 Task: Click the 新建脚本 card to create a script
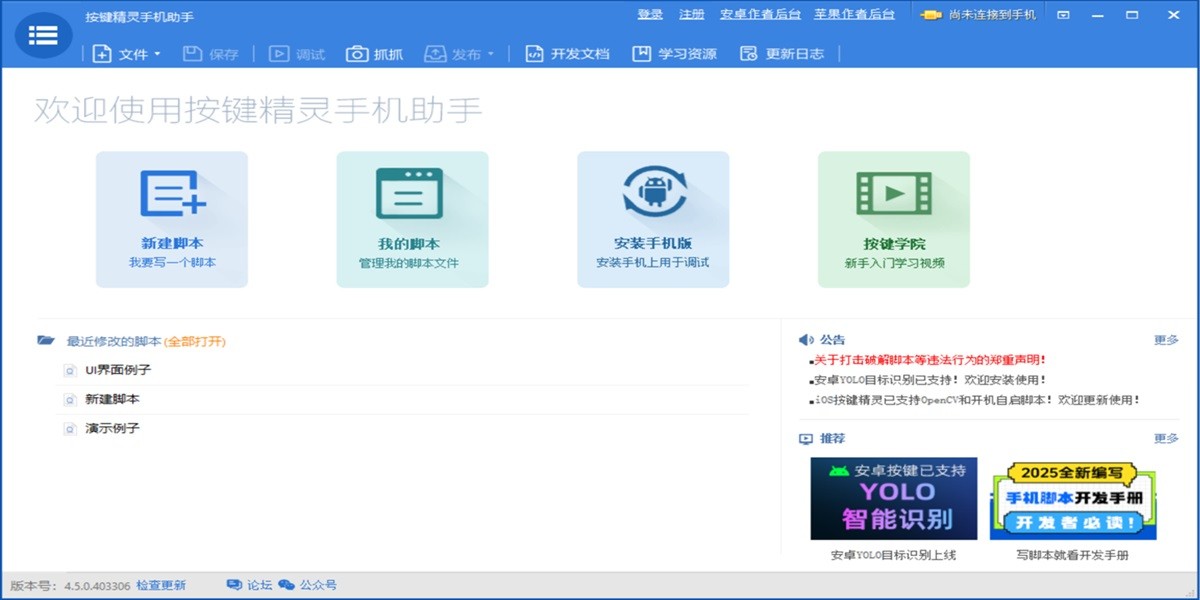tap(171, 218)
